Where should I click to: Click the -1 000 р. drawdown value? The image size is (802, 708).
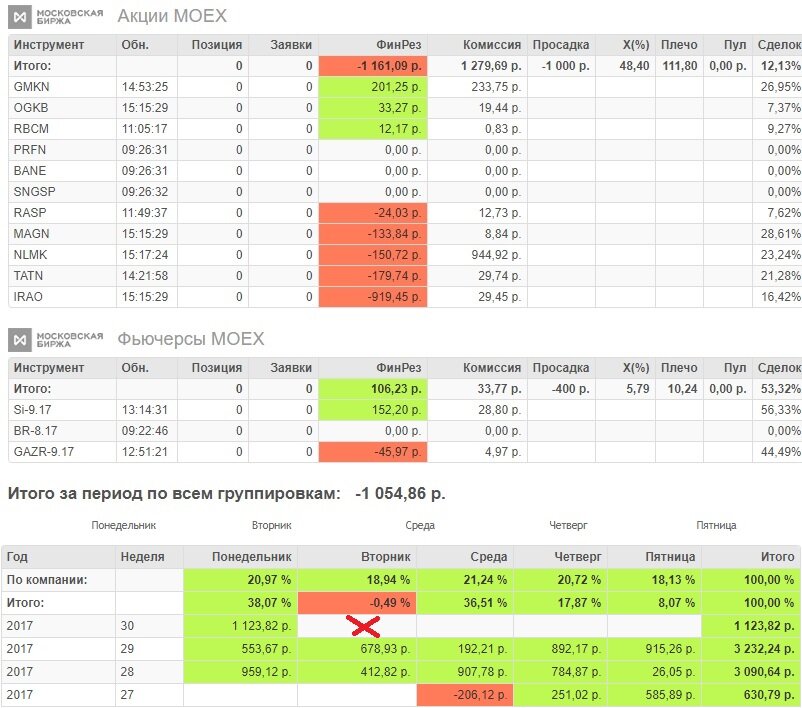[x=565, y=66]
